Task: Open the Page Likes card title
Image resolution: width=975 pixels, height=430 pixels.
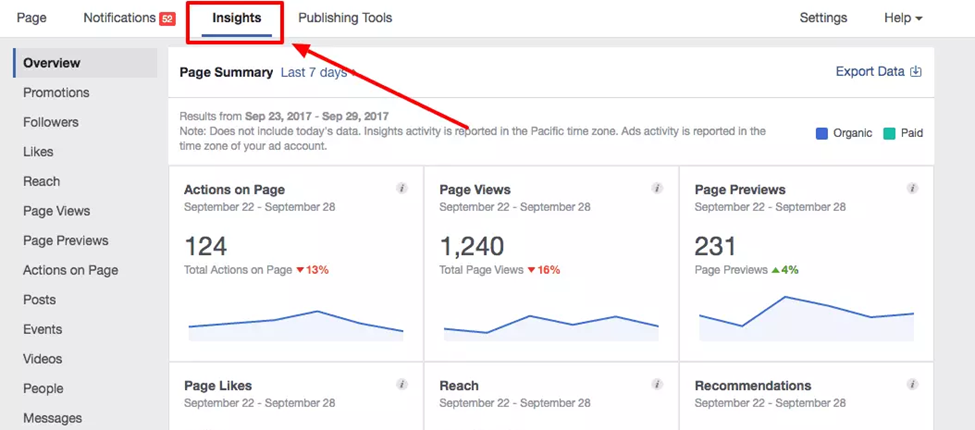Action: (x=218, y=386)
